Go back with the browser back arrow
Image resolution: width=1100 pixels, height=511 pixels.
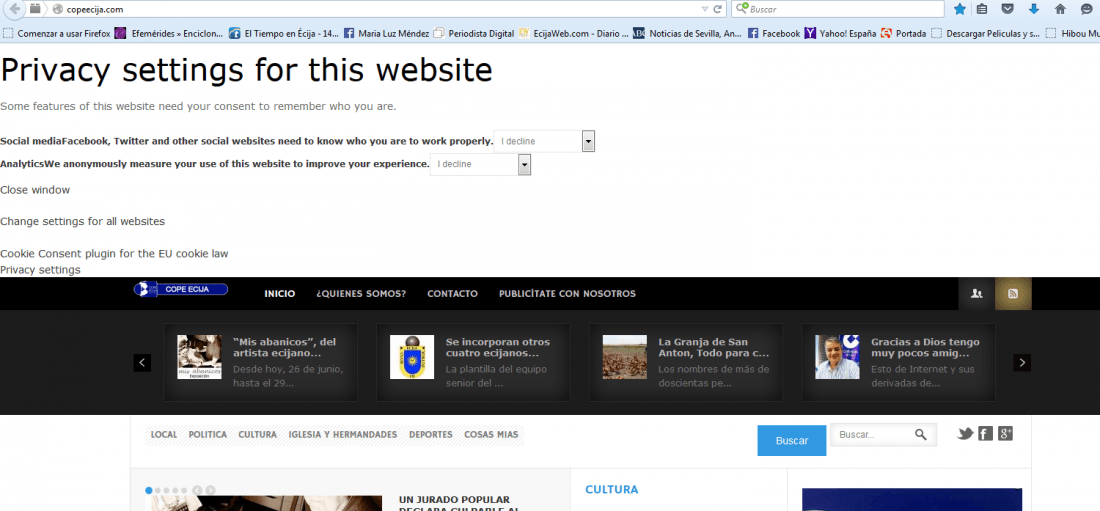coord(15,9)
